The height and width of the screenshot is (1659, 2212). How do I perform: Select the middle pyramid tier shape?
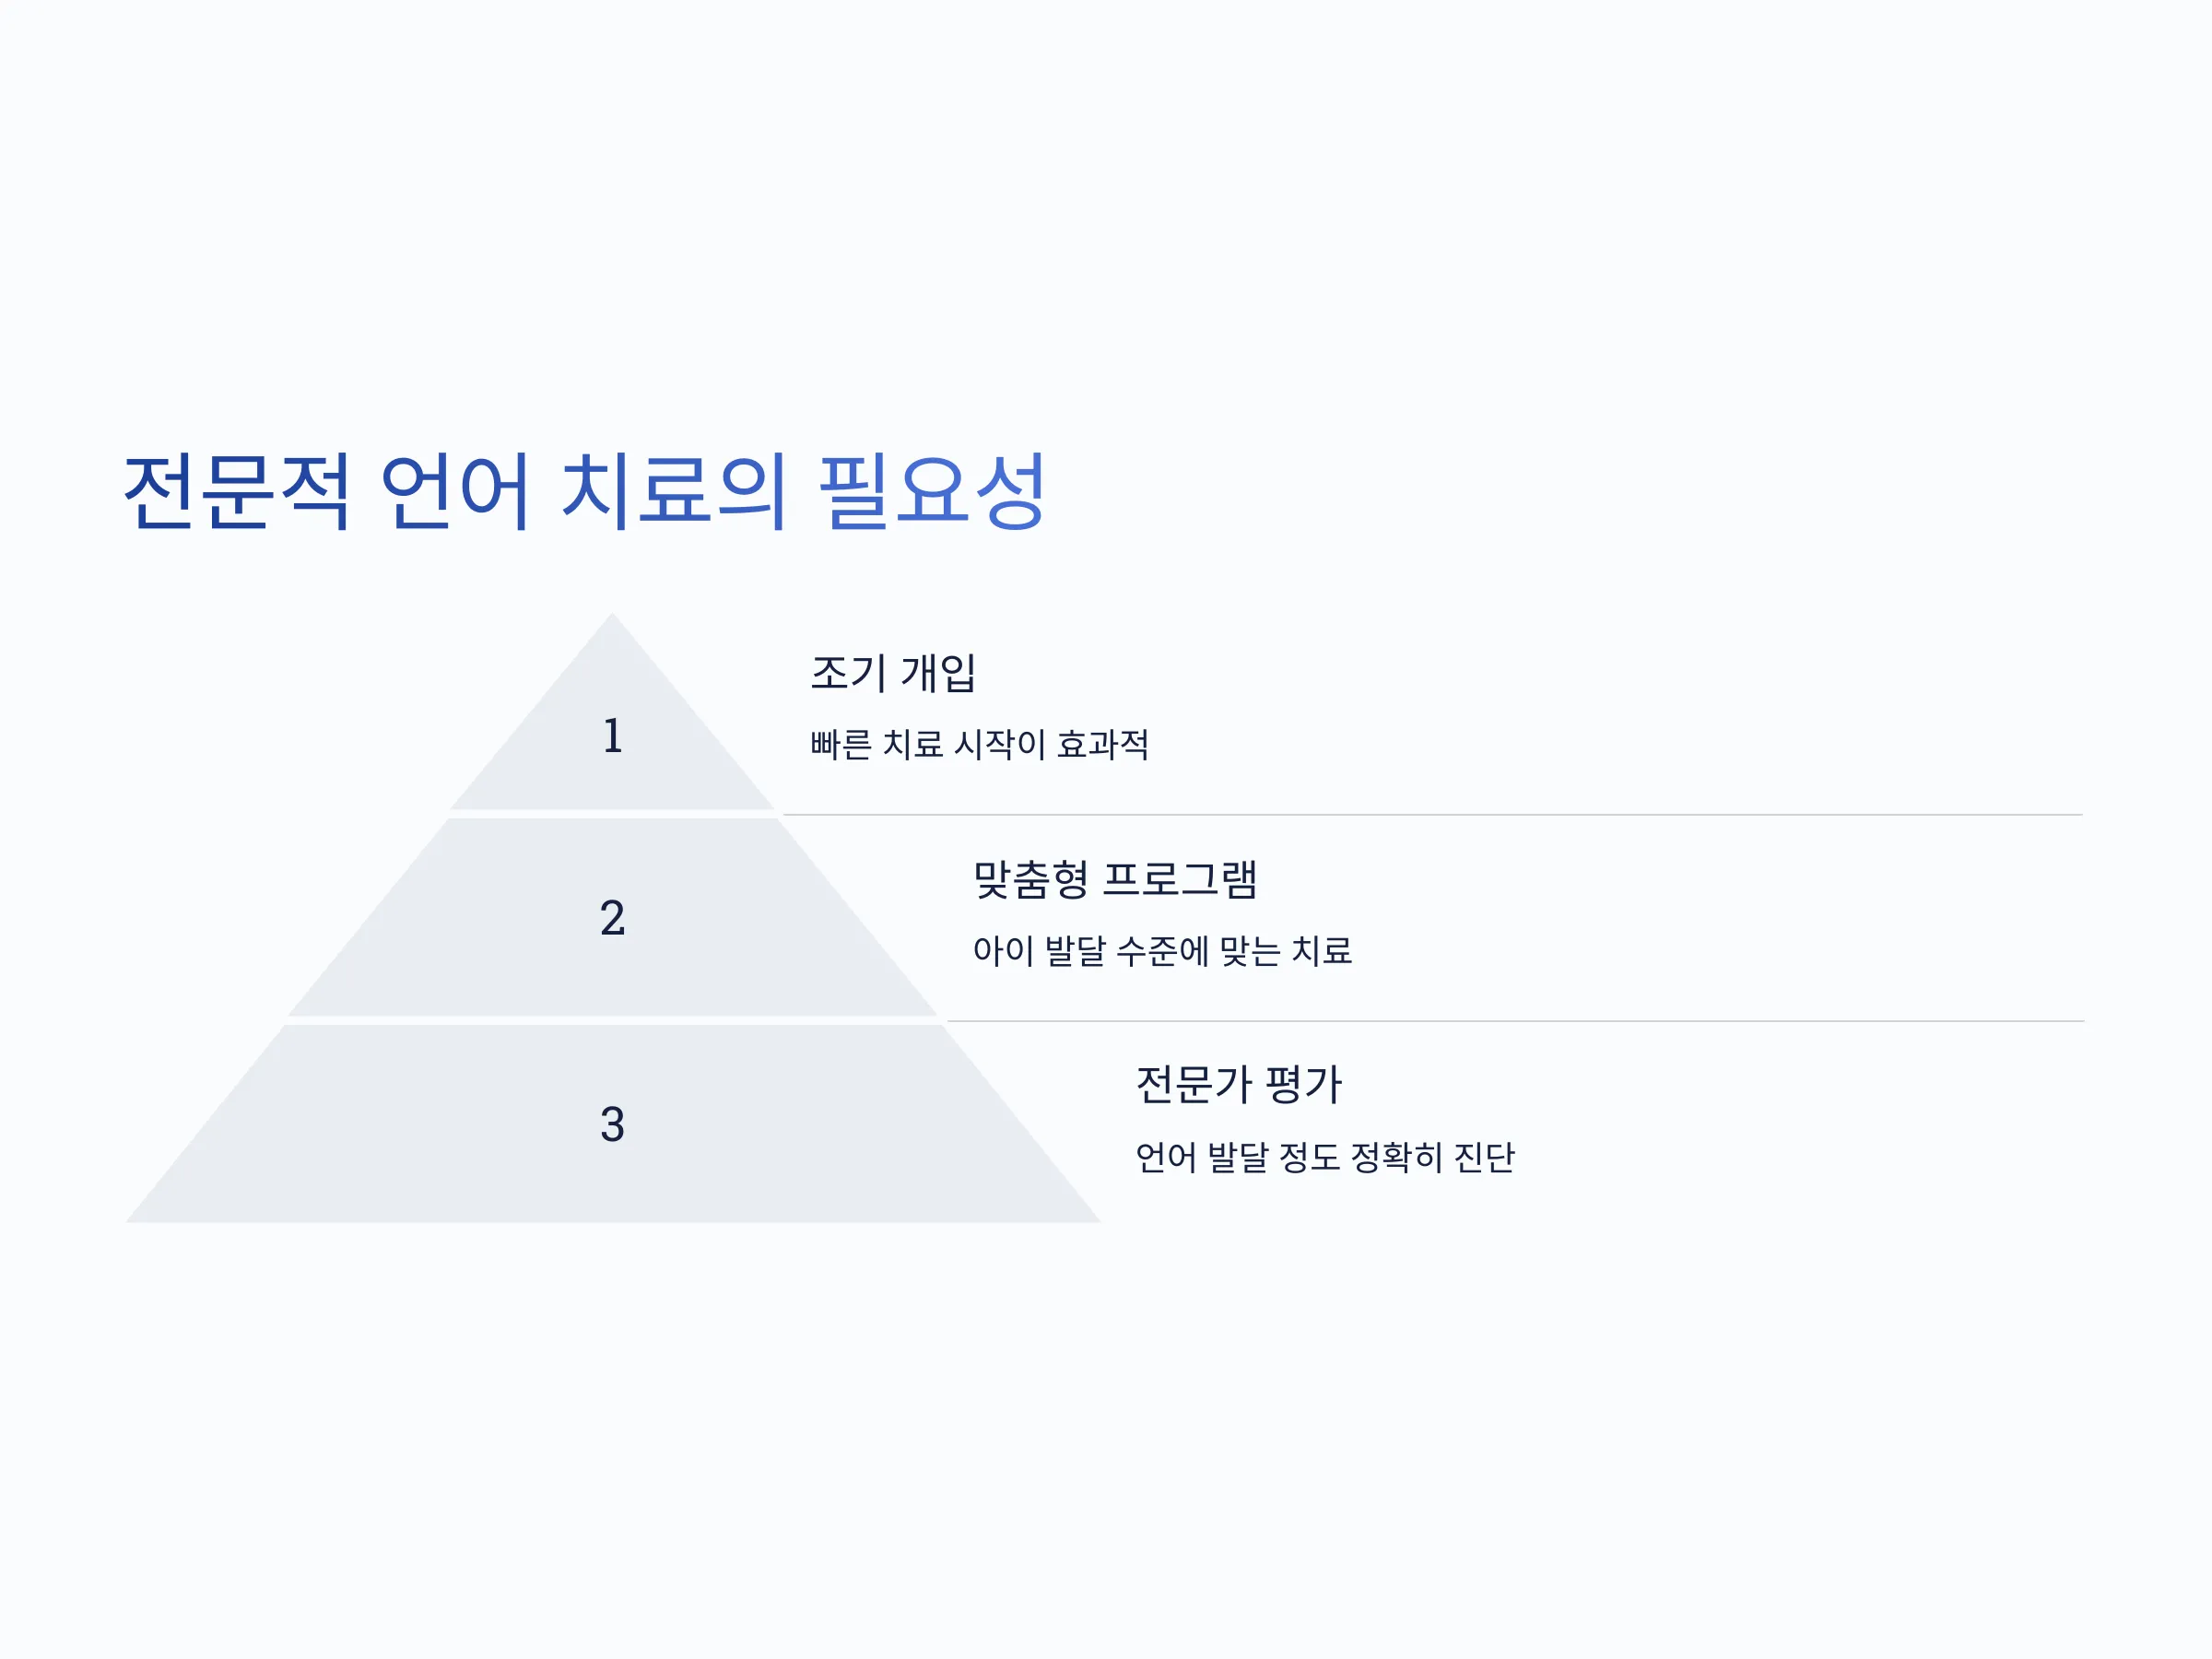(x=612, y=917)
